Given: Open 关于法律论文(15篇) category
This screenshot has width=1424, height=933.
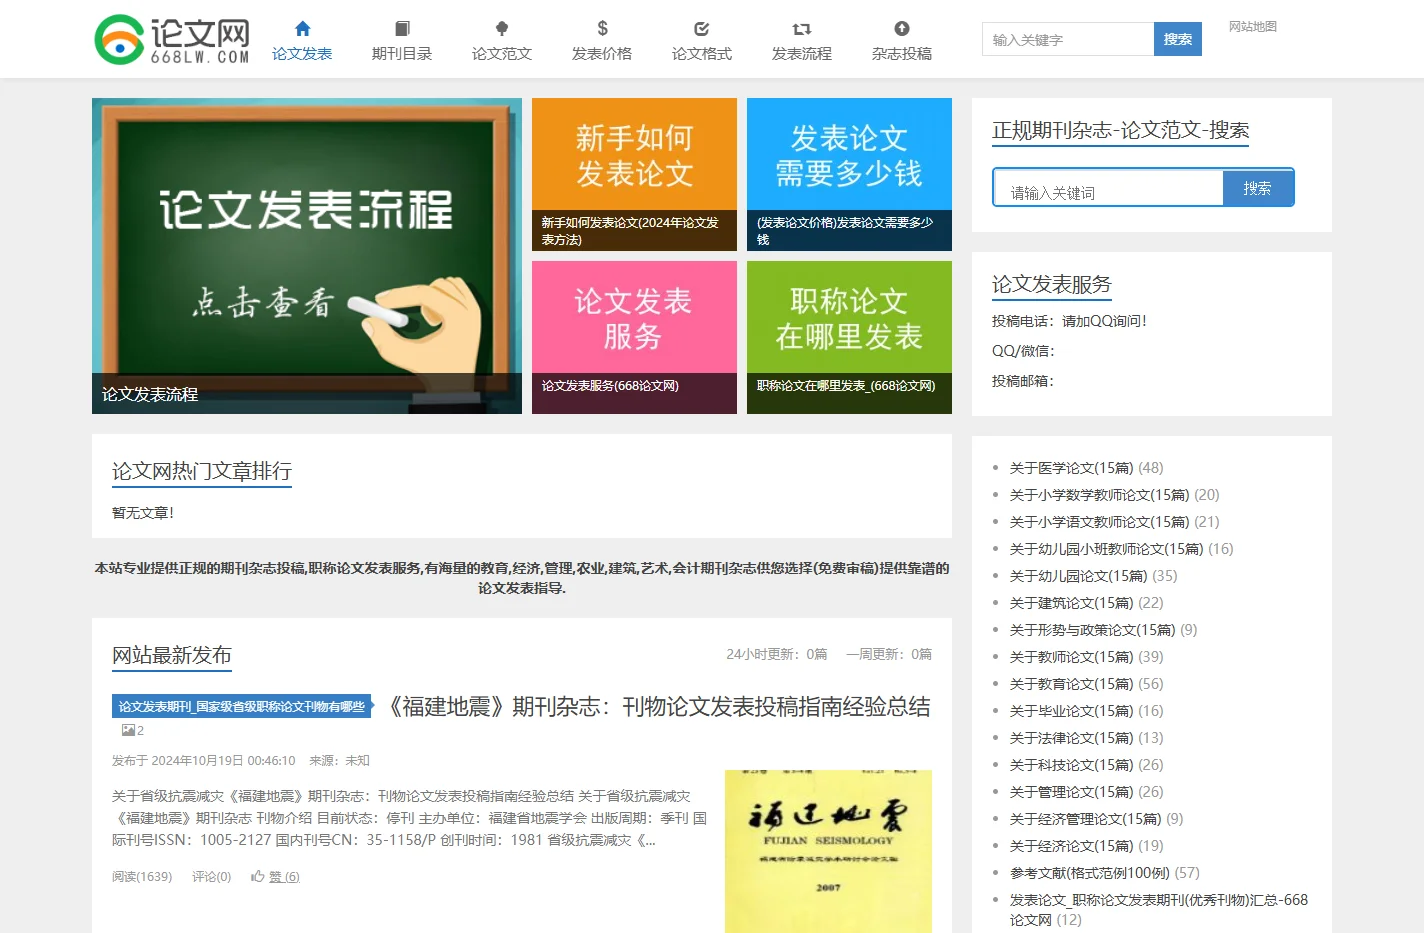Looking at the screenshot, I should [x=1071, y=738].
